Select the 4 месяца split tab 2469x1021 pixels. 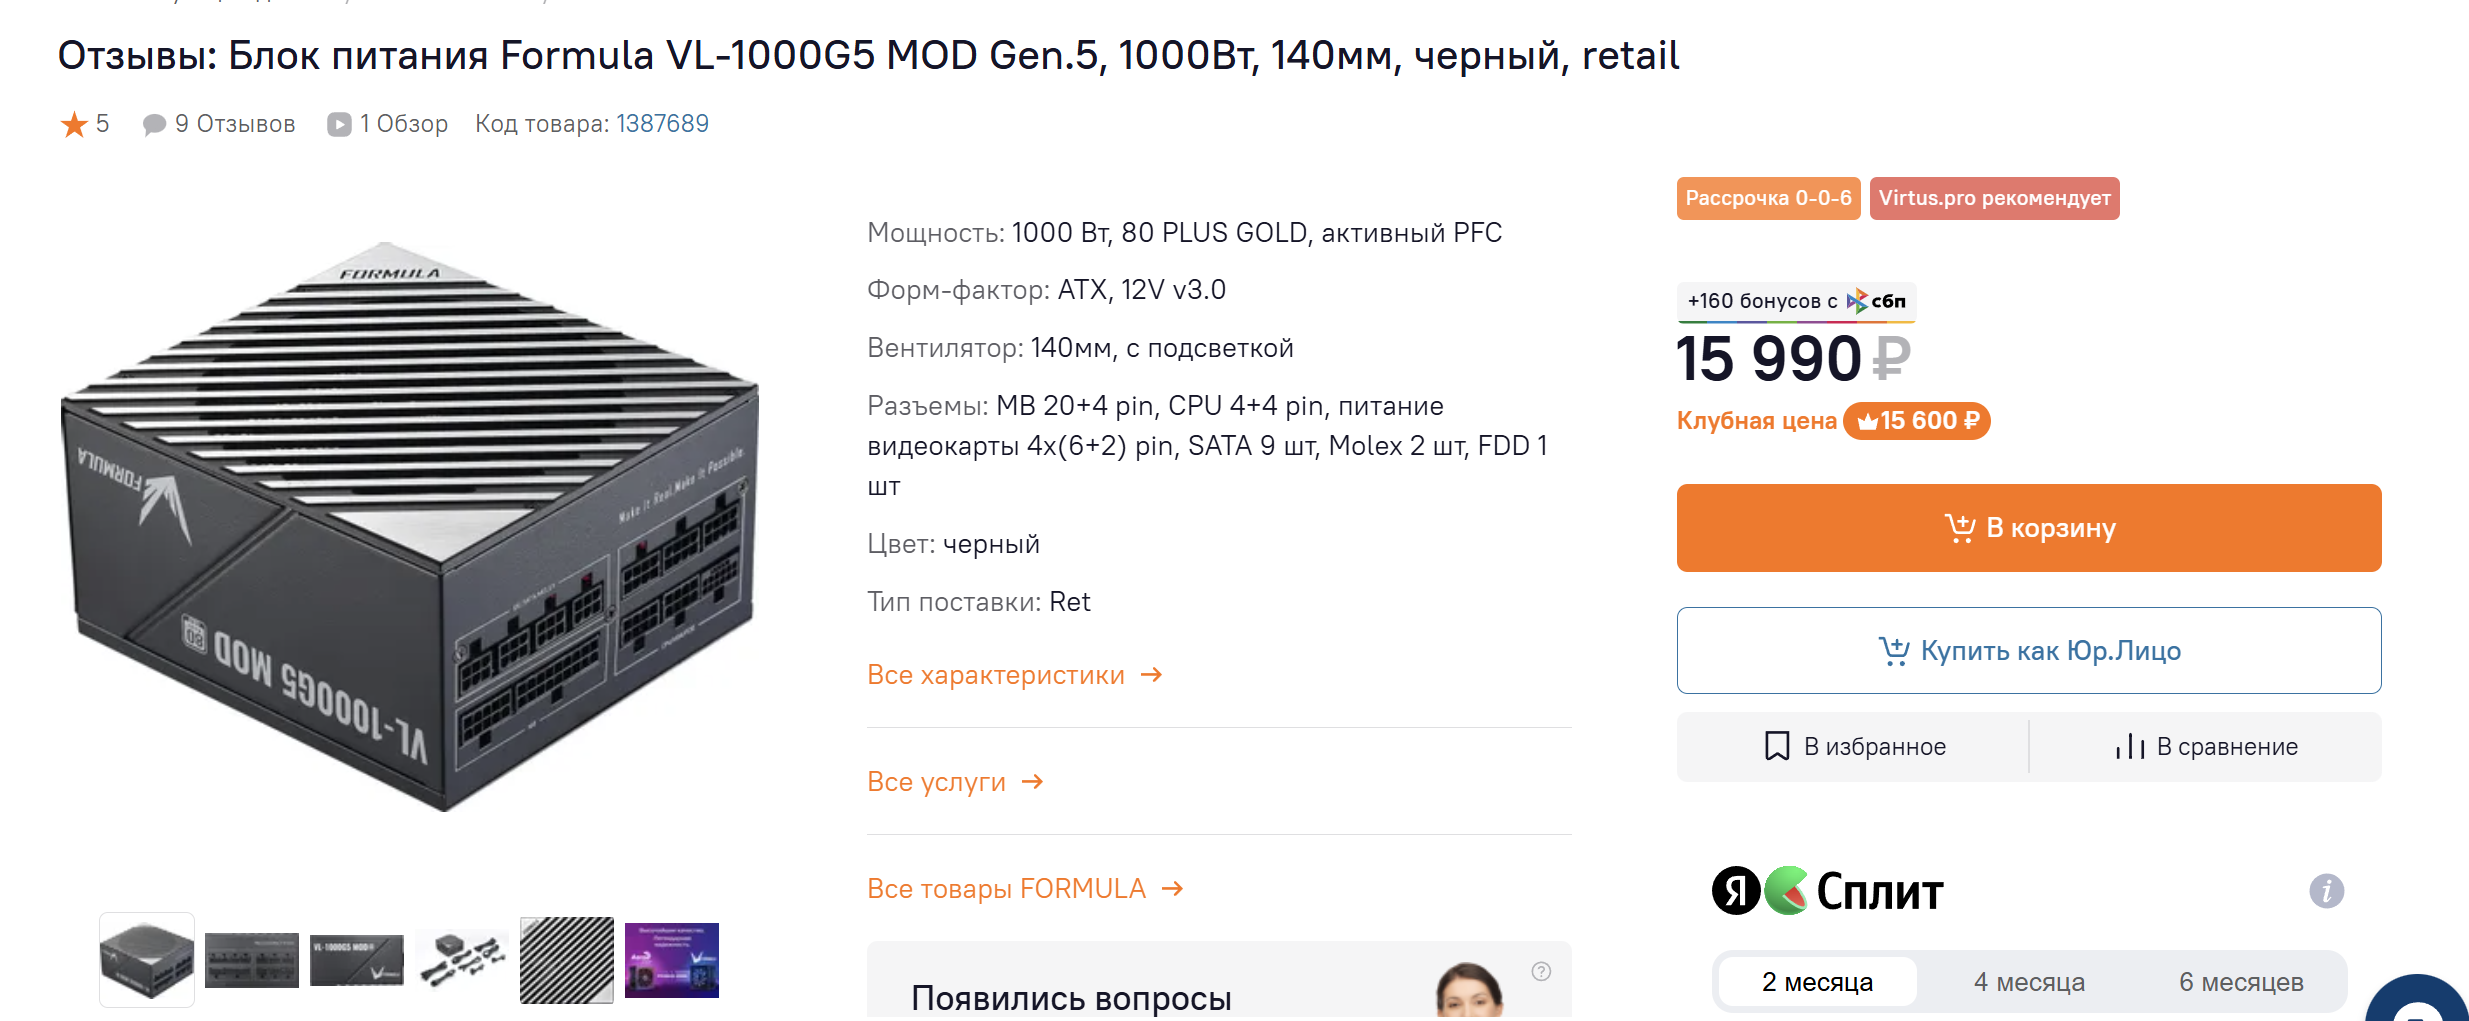[2029, 982]
